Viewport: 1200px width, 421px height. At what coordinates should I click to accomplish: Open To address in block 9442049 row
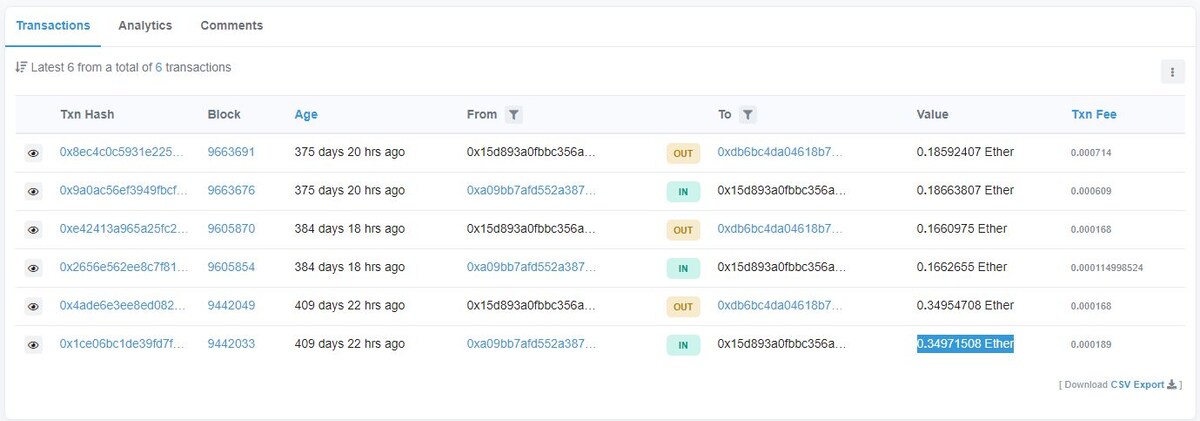[x=780, y=305]
